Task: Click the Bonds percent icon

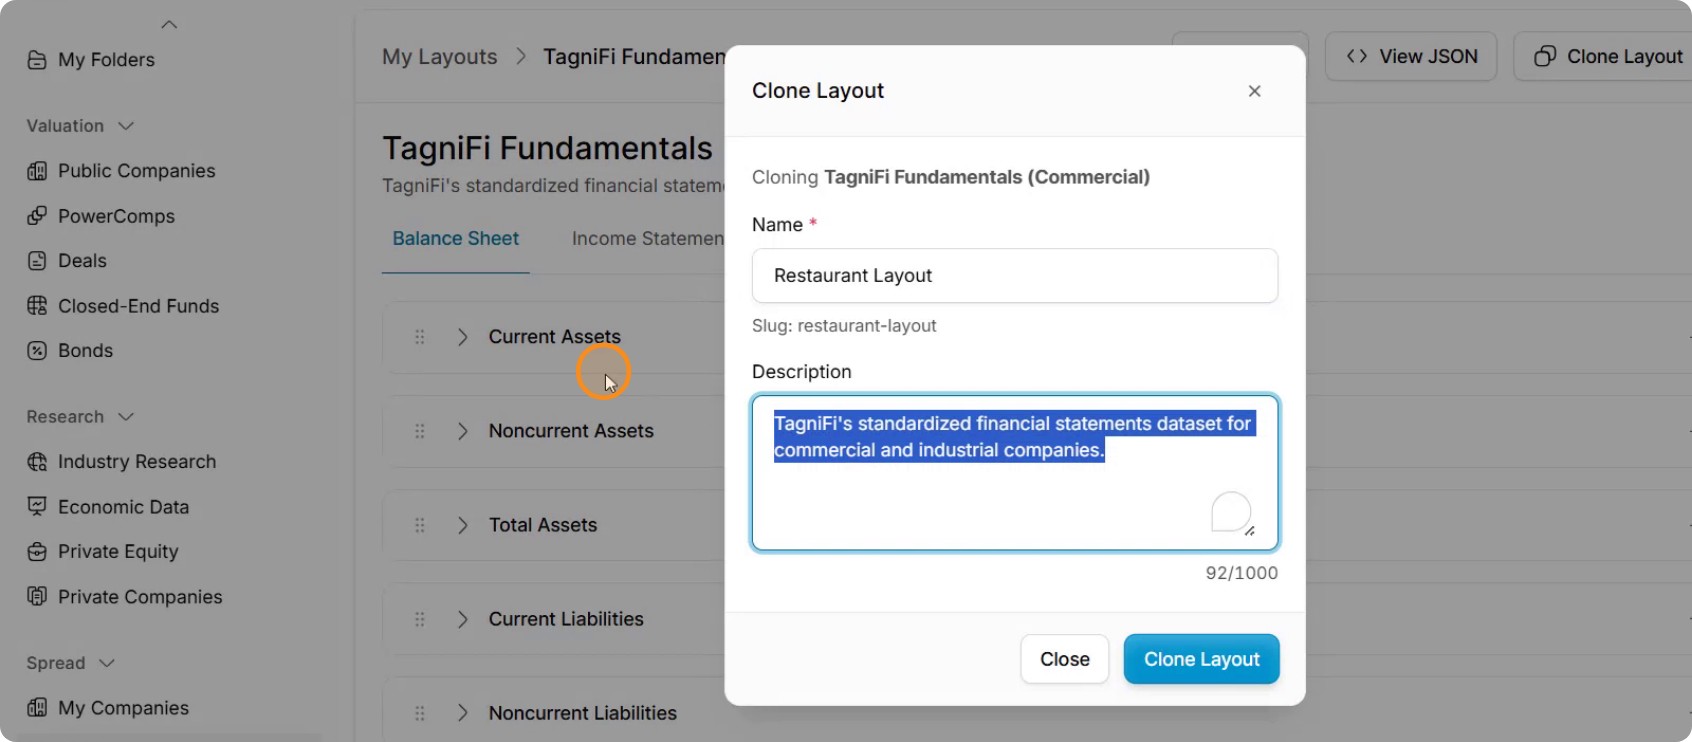Action: click(x=37, y=351)
